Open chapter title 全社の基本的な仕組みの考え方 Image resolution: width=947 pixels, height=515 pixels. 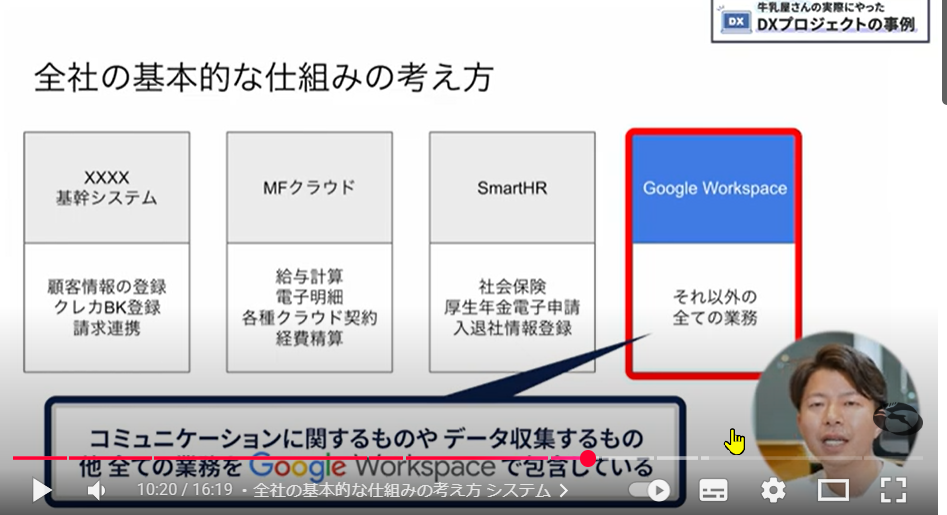(x=400, y=491)
